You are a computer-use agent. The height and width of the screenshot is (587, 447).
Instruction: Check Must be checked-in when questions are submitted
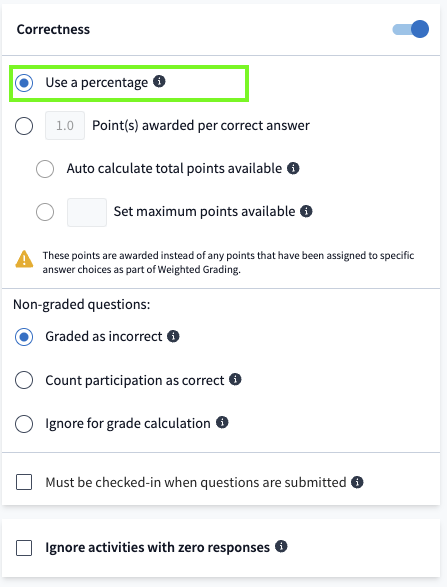click(x=24, y=482)
